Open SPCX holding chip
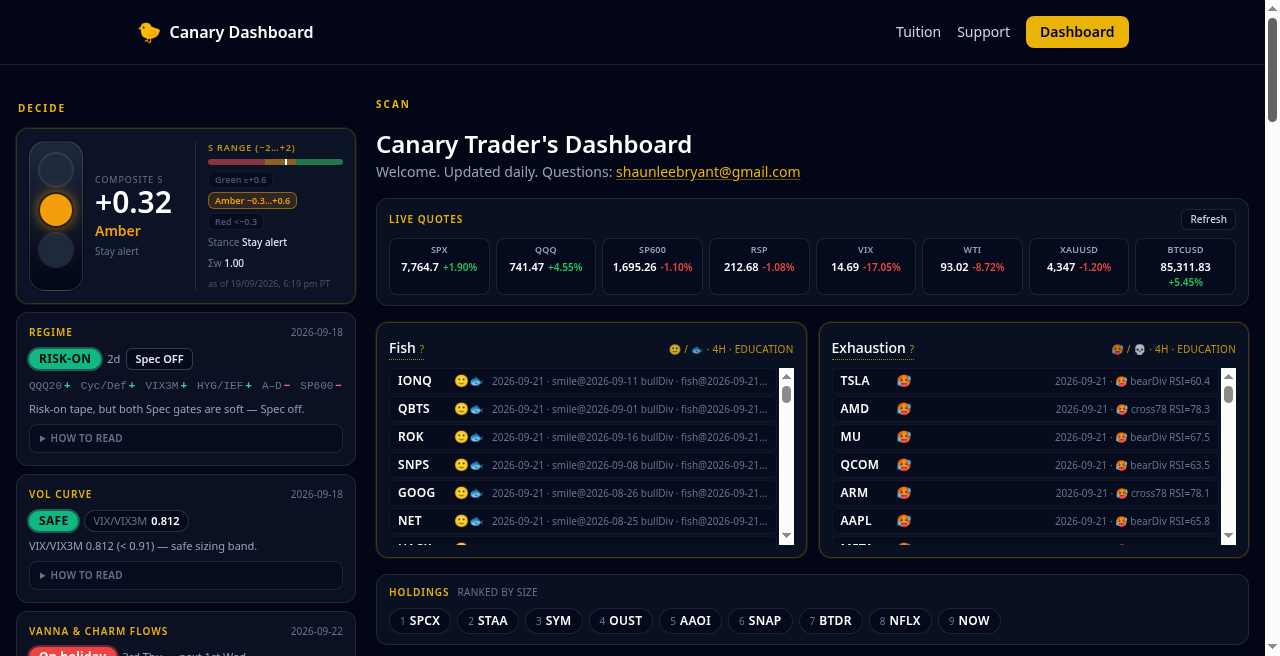1280x656 pixels. pos(419,621)
